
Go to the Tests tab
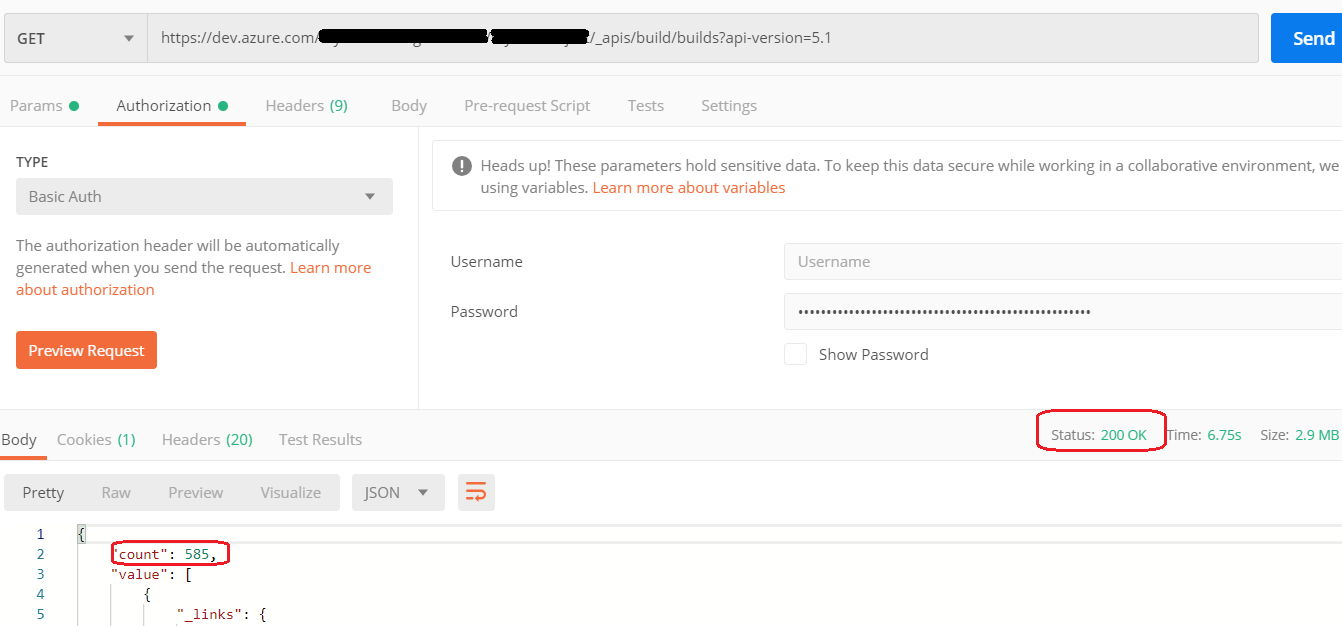645,106
